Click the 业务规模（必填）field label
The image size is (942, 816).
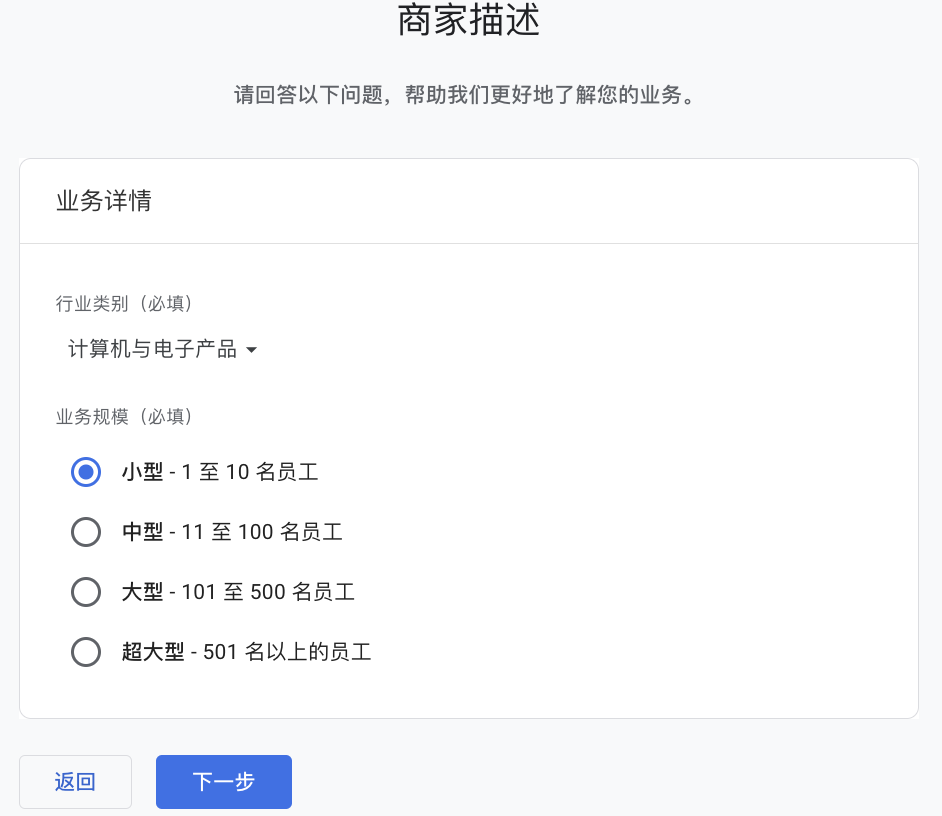pyautogui.click(x=124, y=416)
